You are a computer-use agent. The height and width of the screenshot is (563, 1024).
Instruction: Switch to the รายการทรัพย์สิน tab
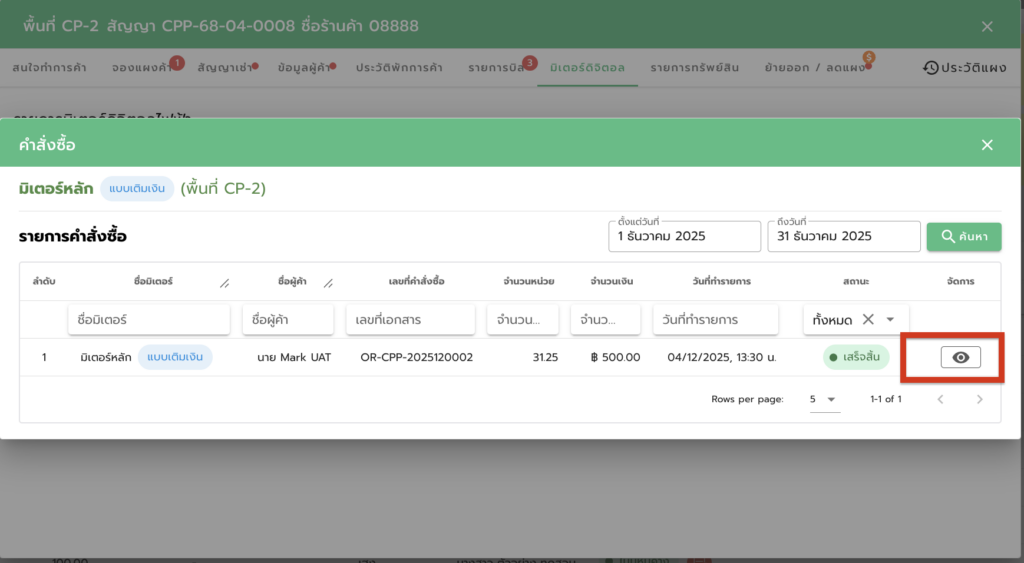pyautogui.click(x=694, y=67)
